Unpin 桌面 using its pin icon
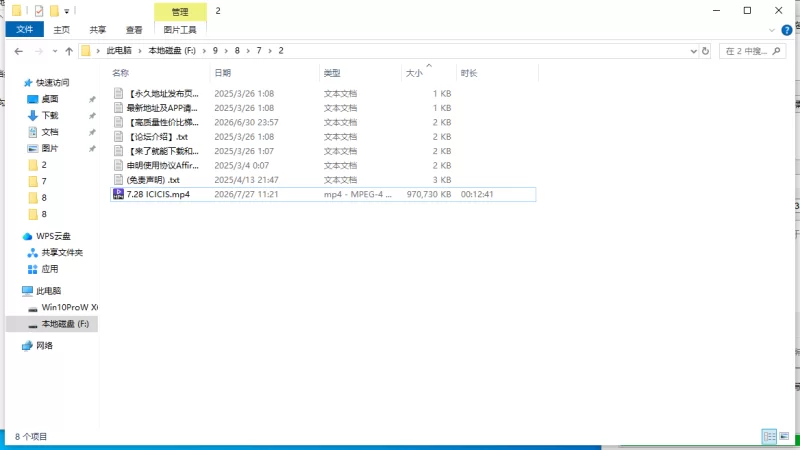Viewport: 800px width, 450px height. click(x=92, y=99)
